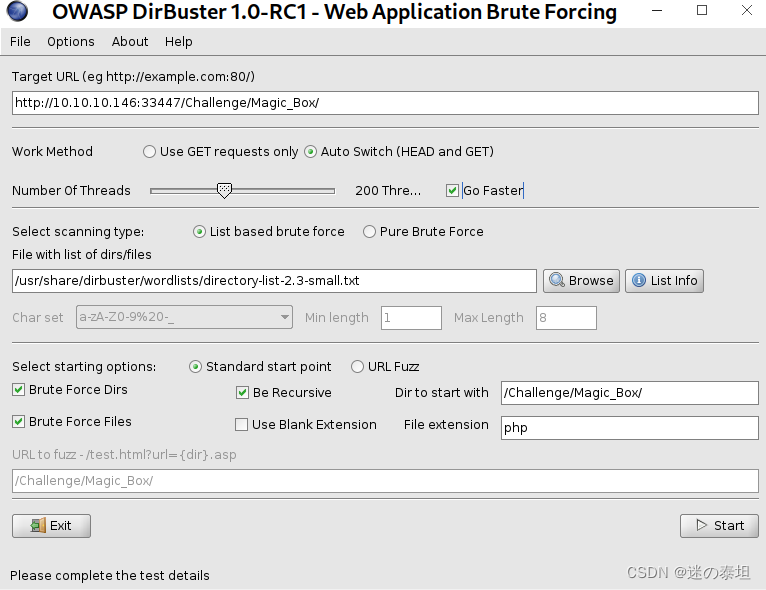Open the Help menu
The image size is (766, 590).
tap(178, 42)
